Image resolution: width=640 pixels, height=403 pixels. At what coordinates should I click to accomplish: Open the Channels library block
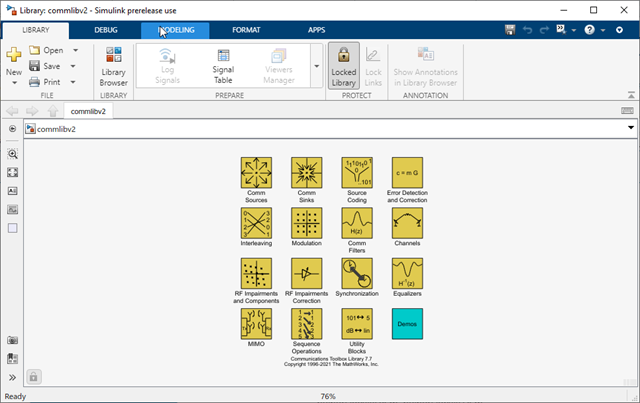click(x=407, y=223)
